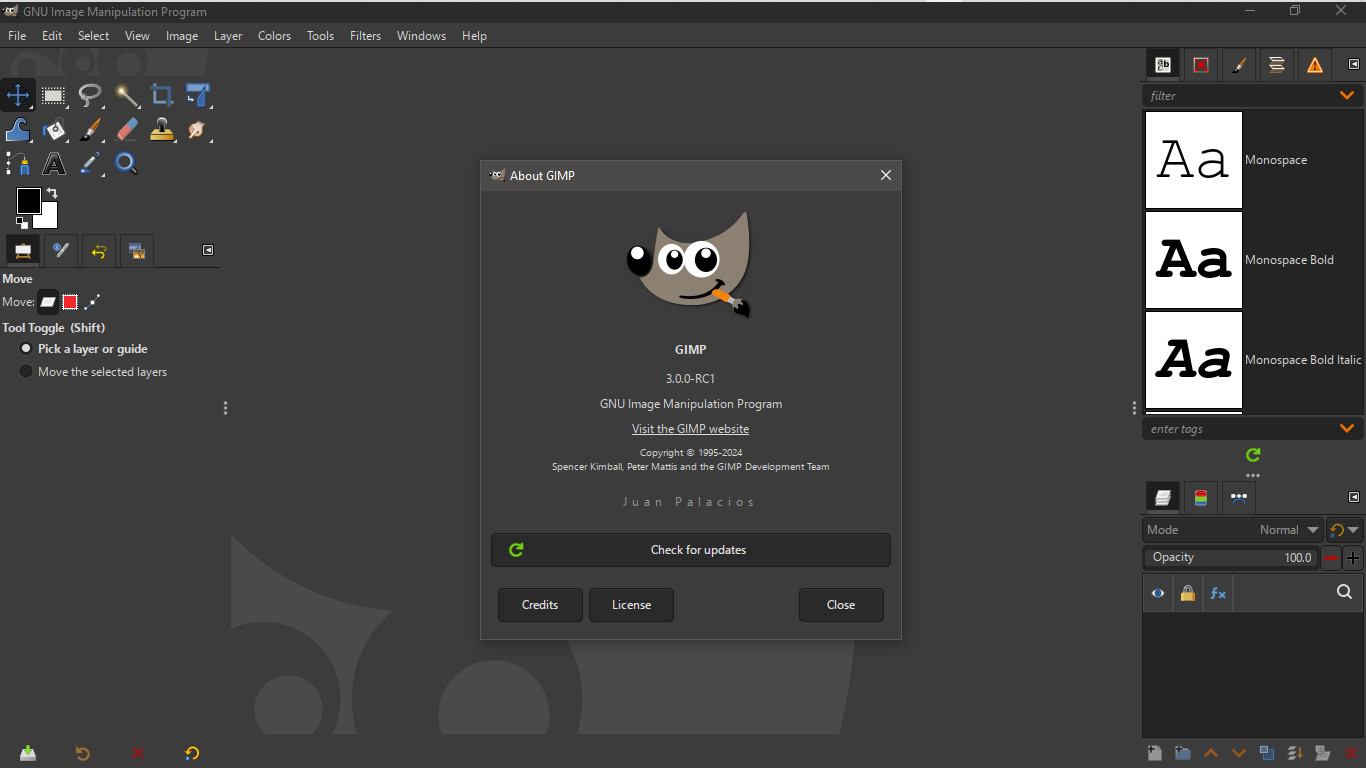Image resolution: width=1366 pixels, height=768 pixels.
Task: Activate the Crop tool
Action: coord(162,96)
